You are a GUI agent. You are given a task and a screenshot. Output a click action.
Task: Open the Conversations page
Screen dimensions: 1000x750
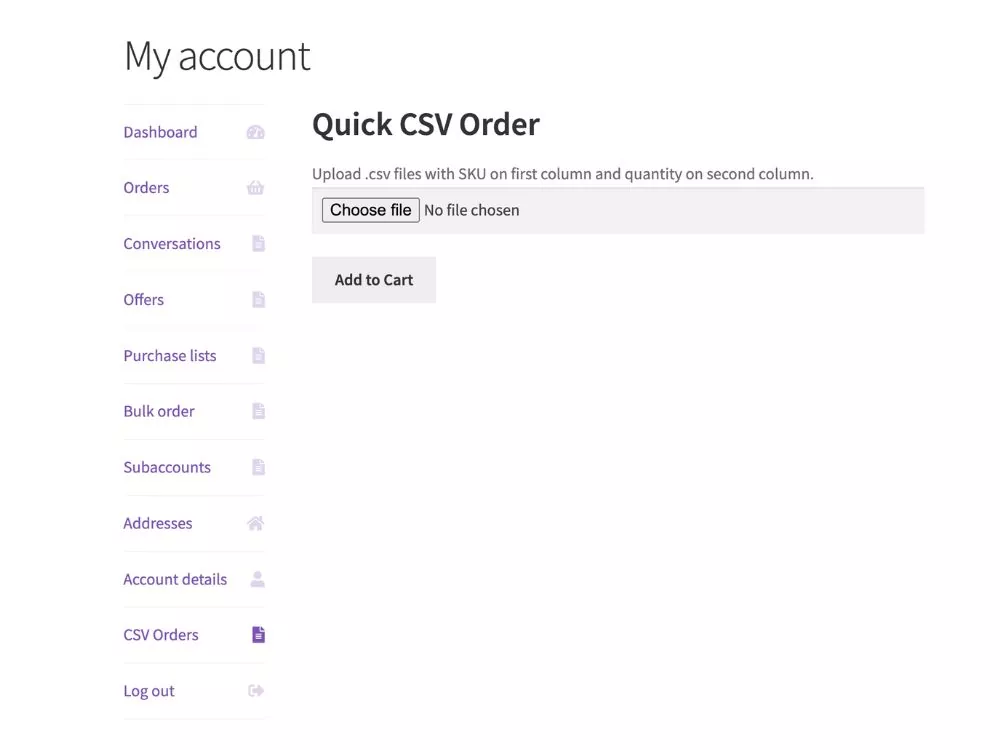tap(172, 244)
